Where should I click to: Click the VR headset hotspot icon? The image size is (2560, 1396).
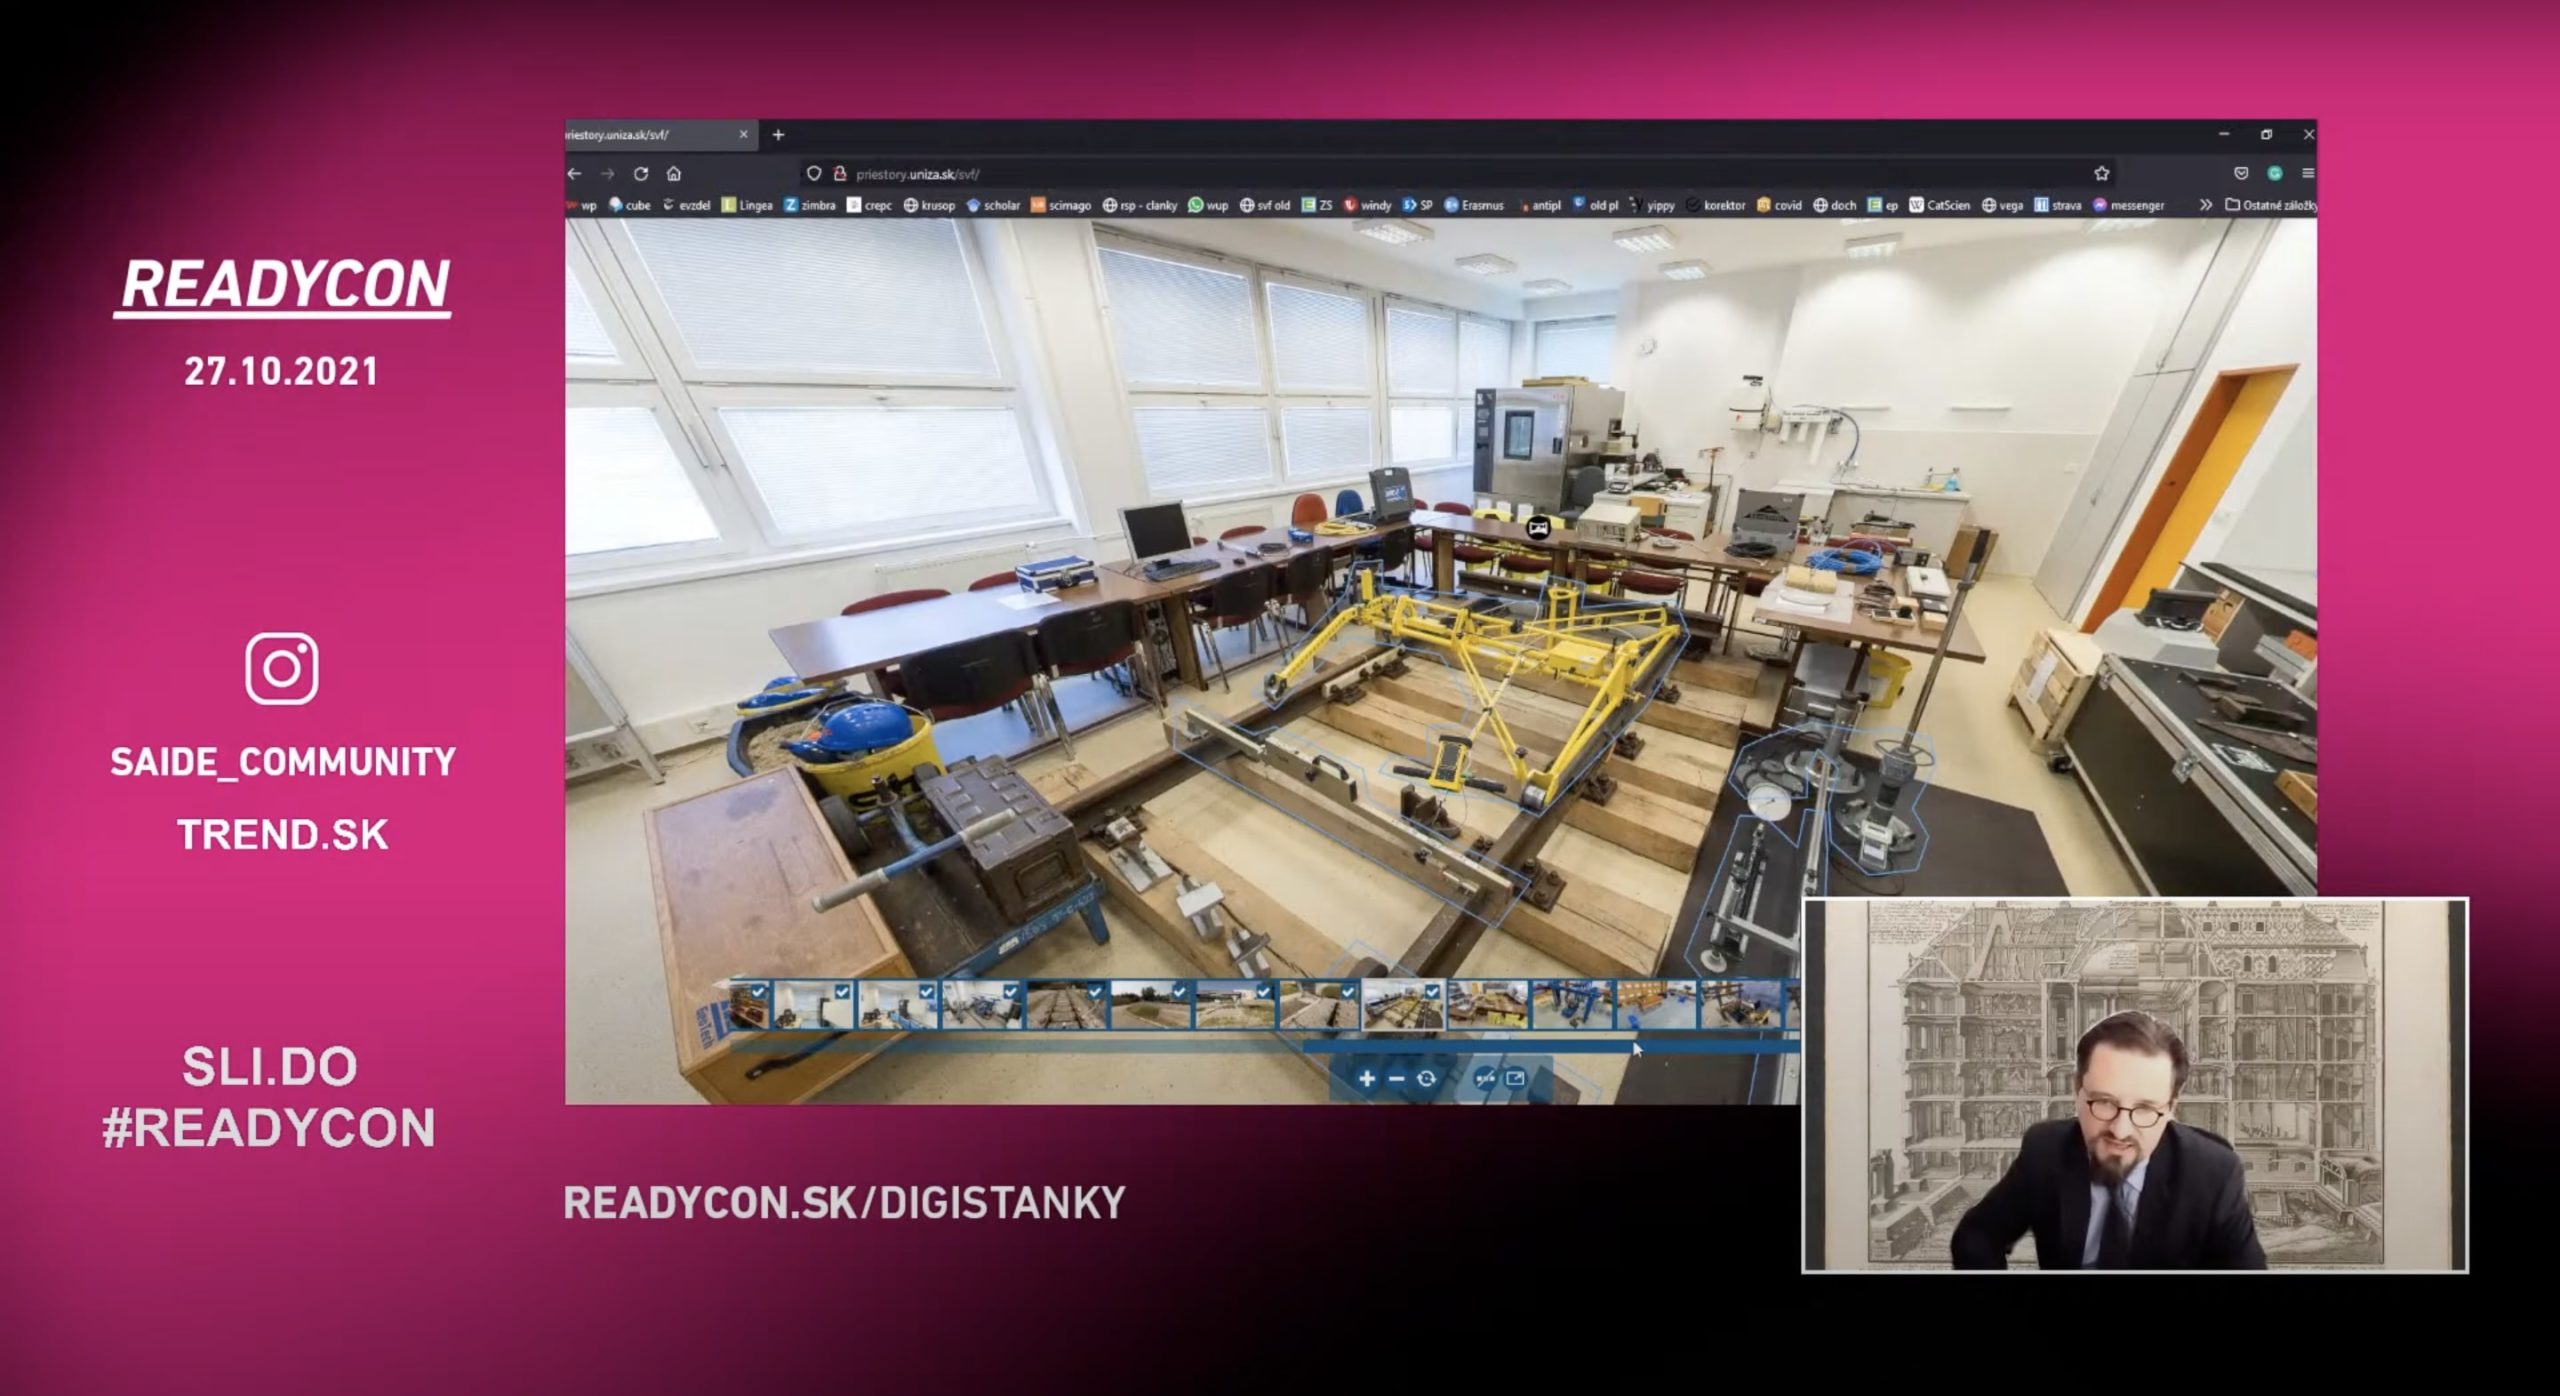pos(1539,526)
